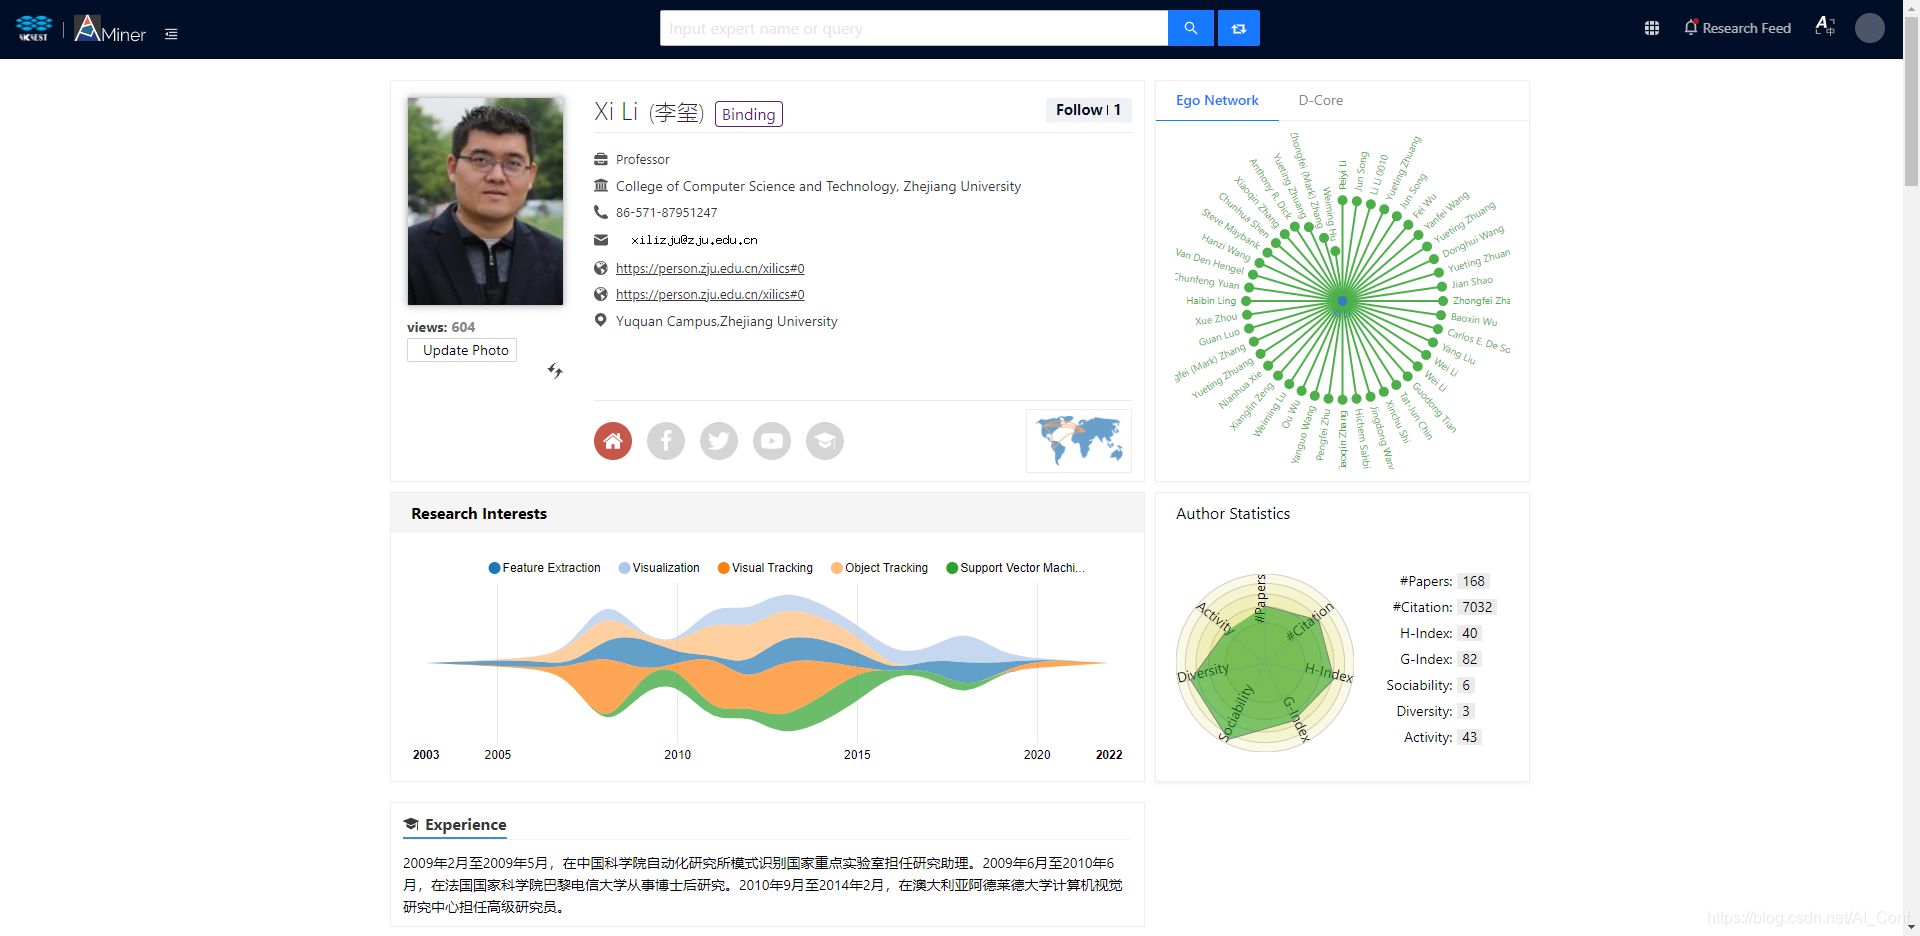The image size is (1920, 936).
Task: Toggle Object Tracking legend item
Action: tap(879, 568)
